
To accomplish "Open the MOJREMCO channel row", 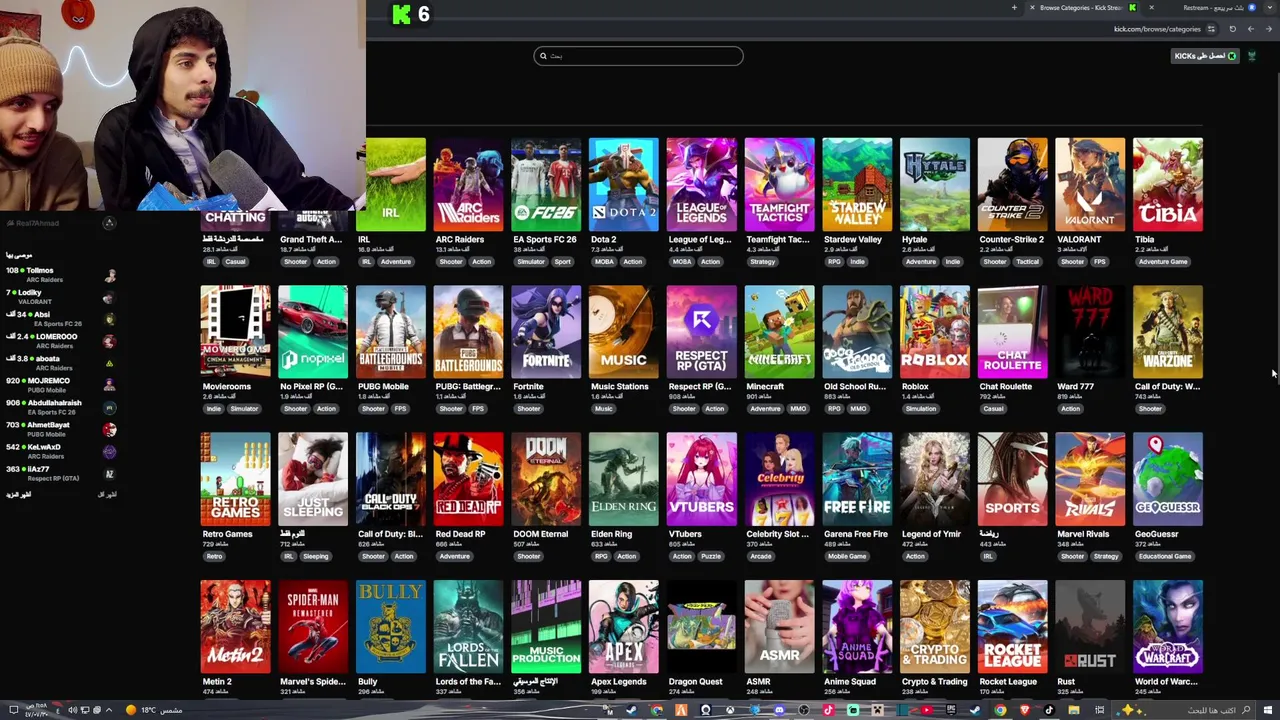I will tap(60, 385).
